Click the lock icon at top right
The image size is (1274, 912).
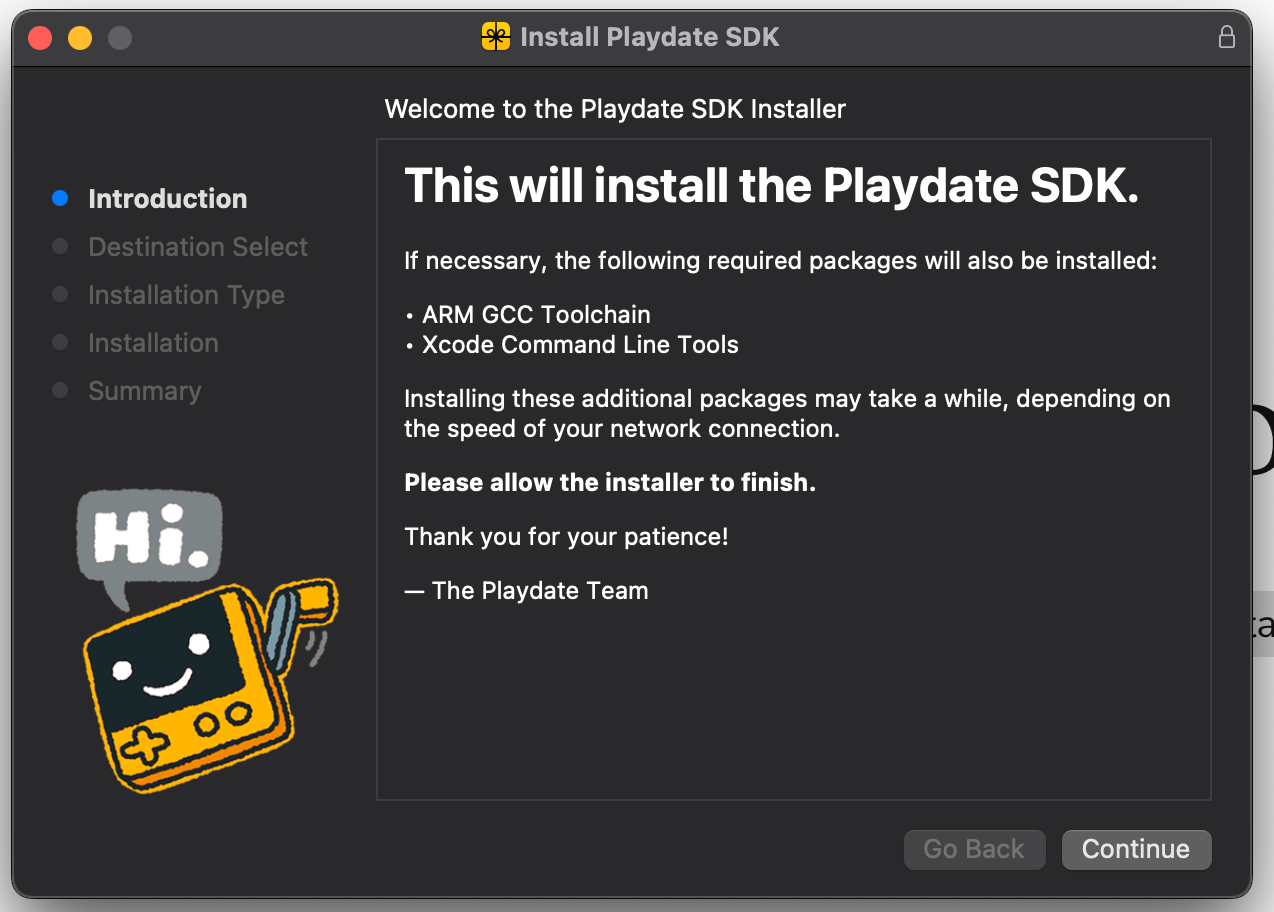click(1227, 37)
